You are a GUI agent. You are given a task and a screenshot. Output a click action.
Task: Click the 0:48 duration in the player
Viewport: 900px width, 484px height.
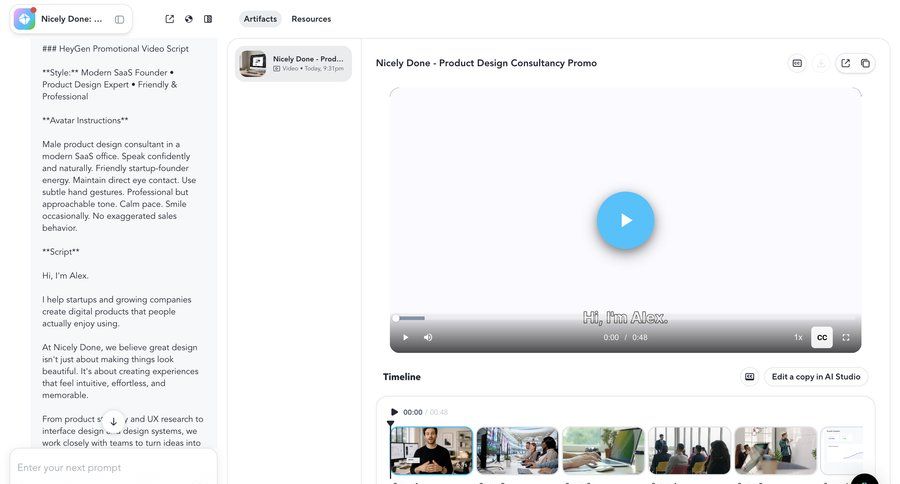coord(639,338)
